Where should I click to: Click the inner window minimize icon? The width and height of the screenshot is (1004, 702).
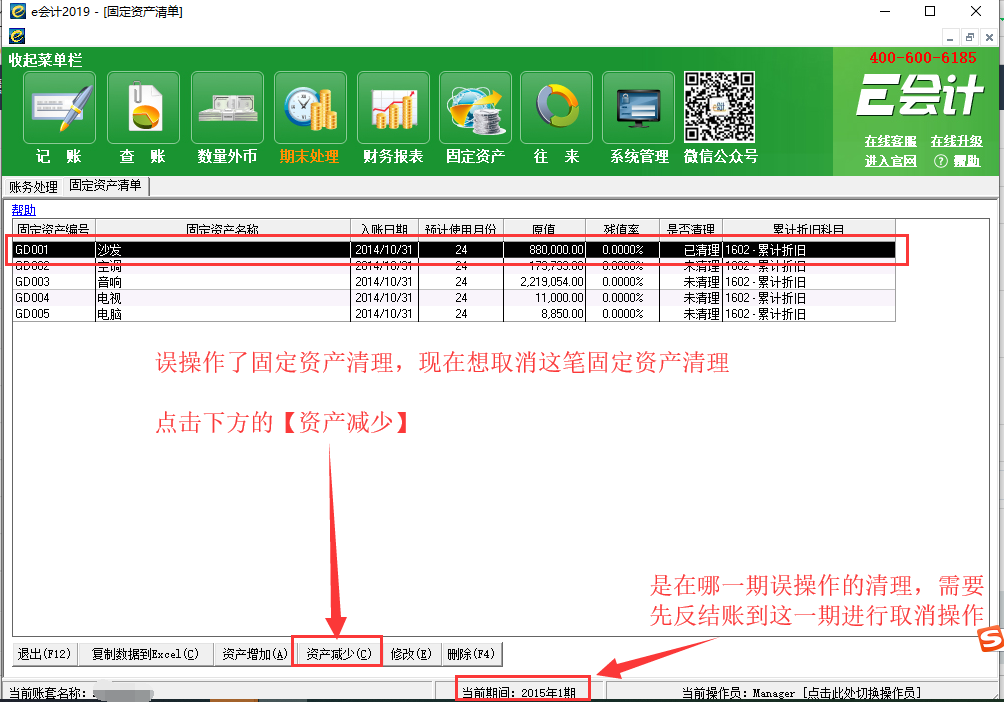click(x=950, y=37)
